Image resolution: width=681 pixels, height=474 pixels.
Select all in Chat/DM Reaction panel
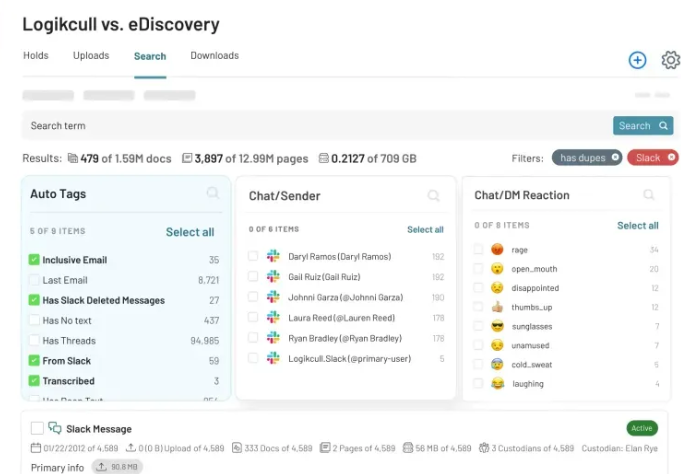coord(638,225)
